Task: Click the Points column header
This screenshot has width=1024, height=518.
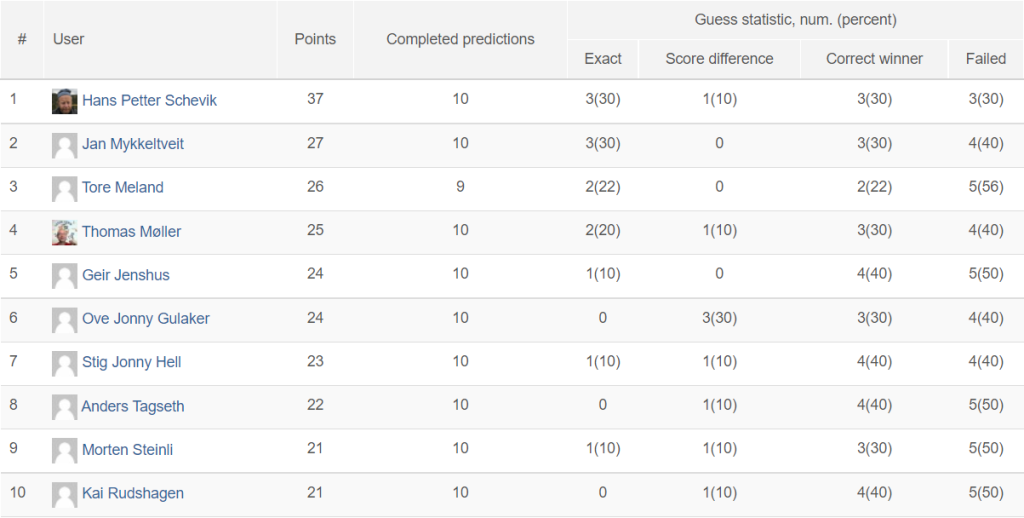Action: coord(315,39)
